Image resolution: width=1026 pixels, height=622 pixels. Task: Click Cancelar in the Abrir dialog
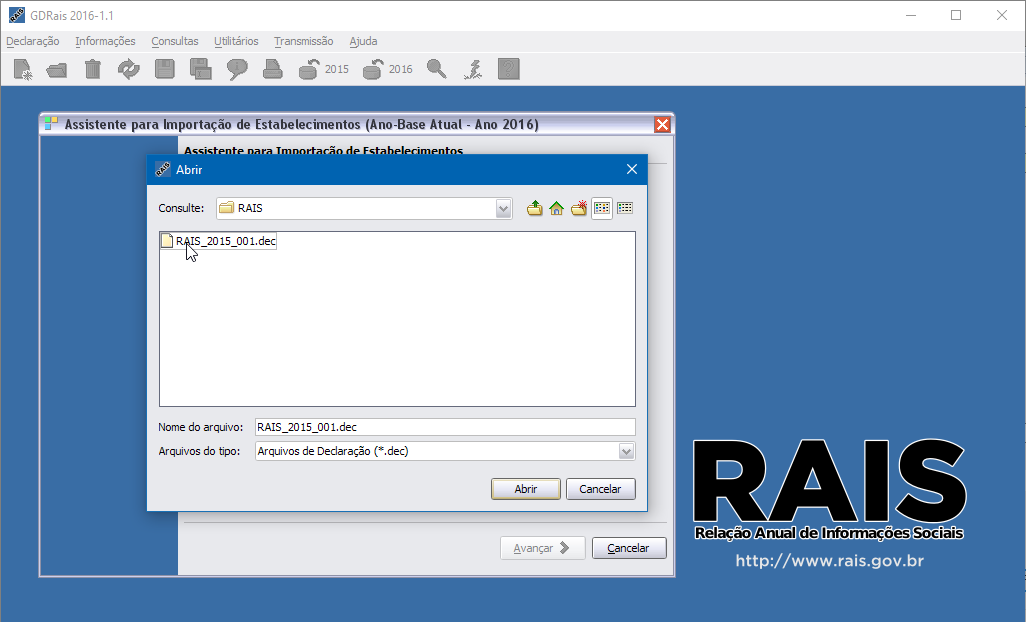pyautogui.click(x=601, y=489)
